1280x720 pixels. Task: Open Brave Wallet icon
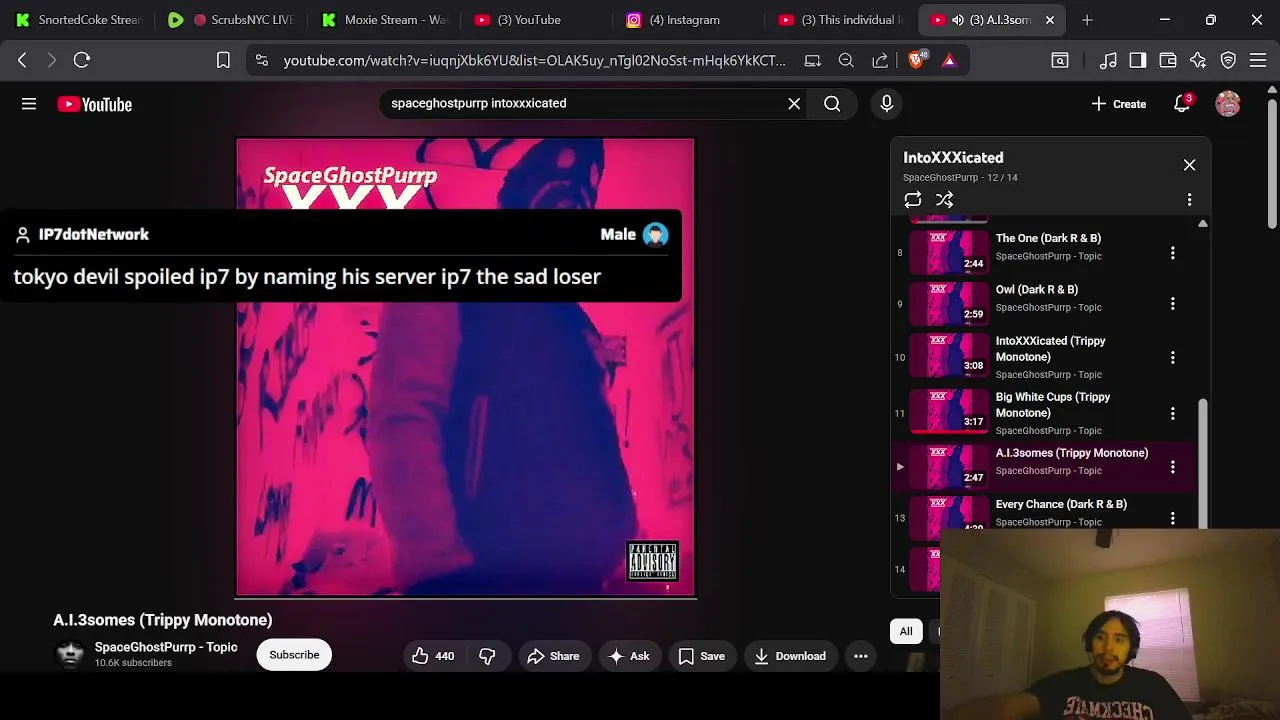[1167, 61]
